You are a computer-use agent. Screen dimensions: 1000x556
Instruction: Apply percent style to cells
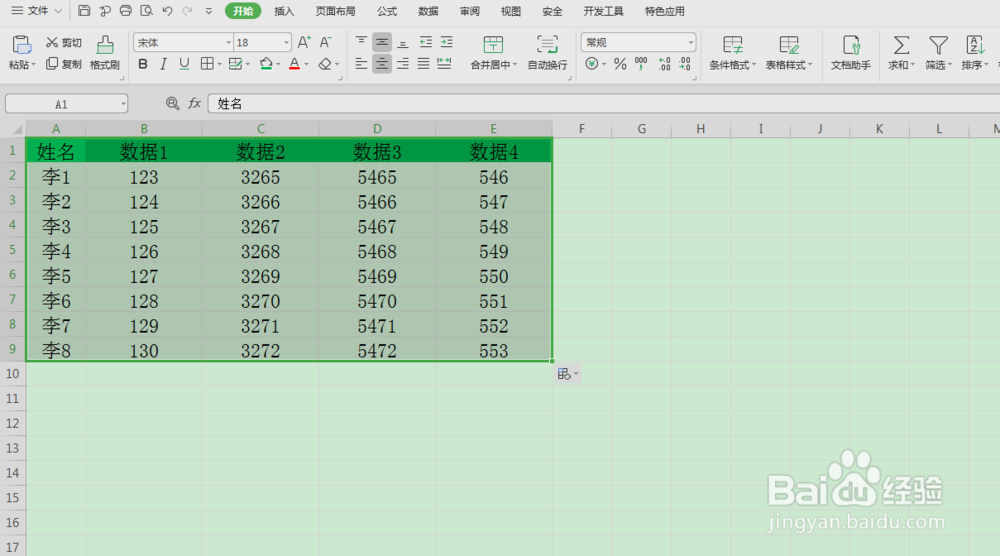coord(620,64)
